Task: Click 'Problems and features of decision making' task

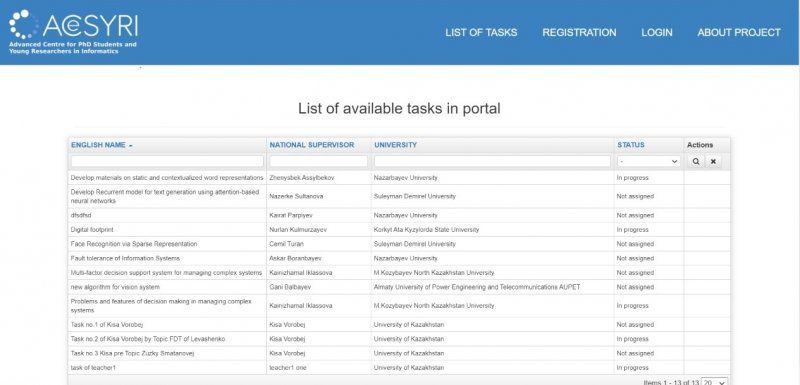Action: [161, 306]
